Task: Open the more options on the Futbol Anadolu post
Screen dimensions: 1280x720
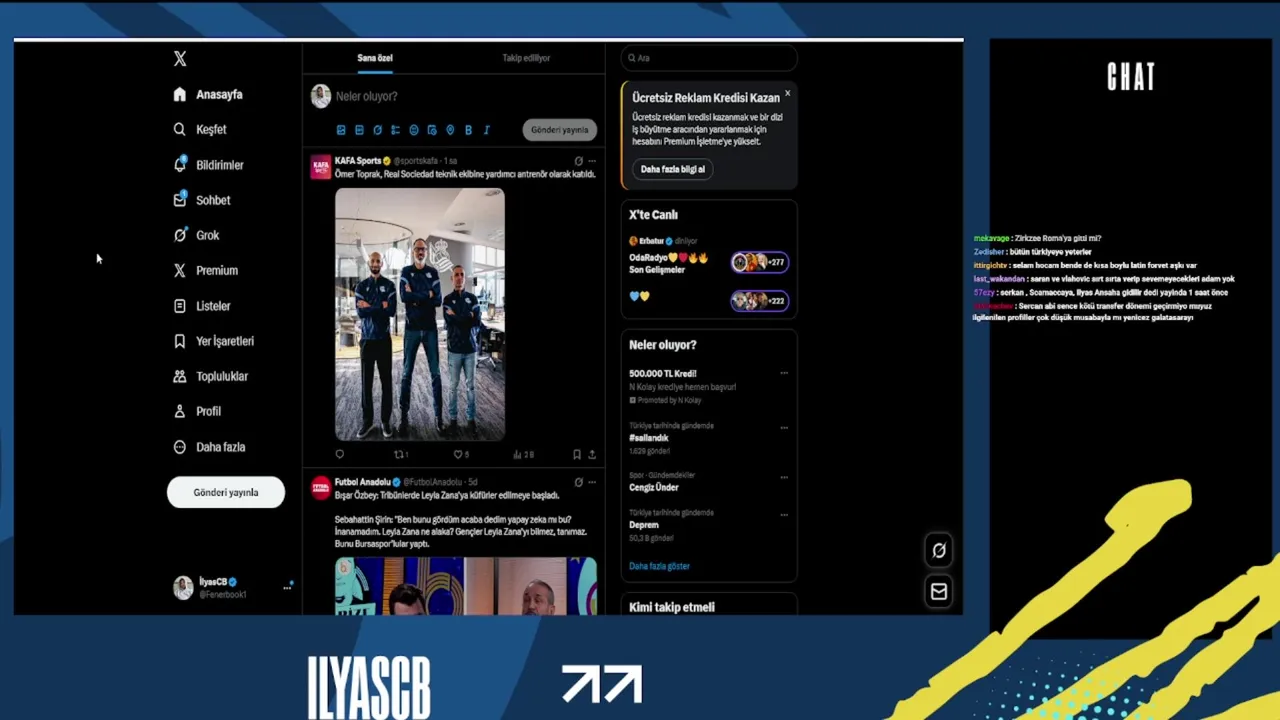Action: [592, 482]
